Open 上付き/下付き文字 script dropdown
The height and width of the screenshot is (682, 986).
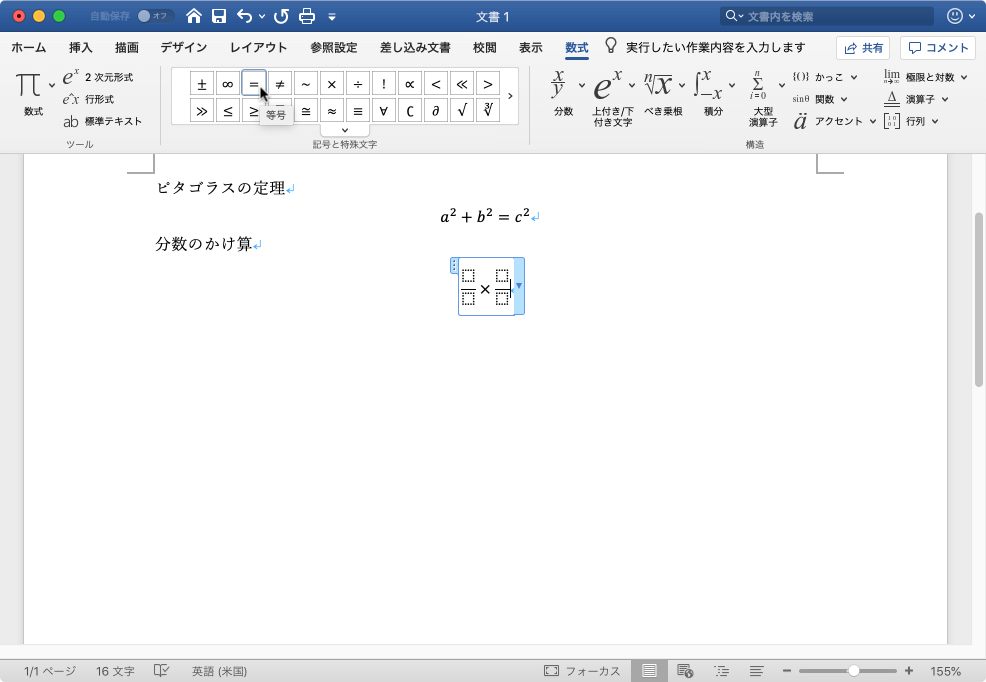[x=631, y=85]
